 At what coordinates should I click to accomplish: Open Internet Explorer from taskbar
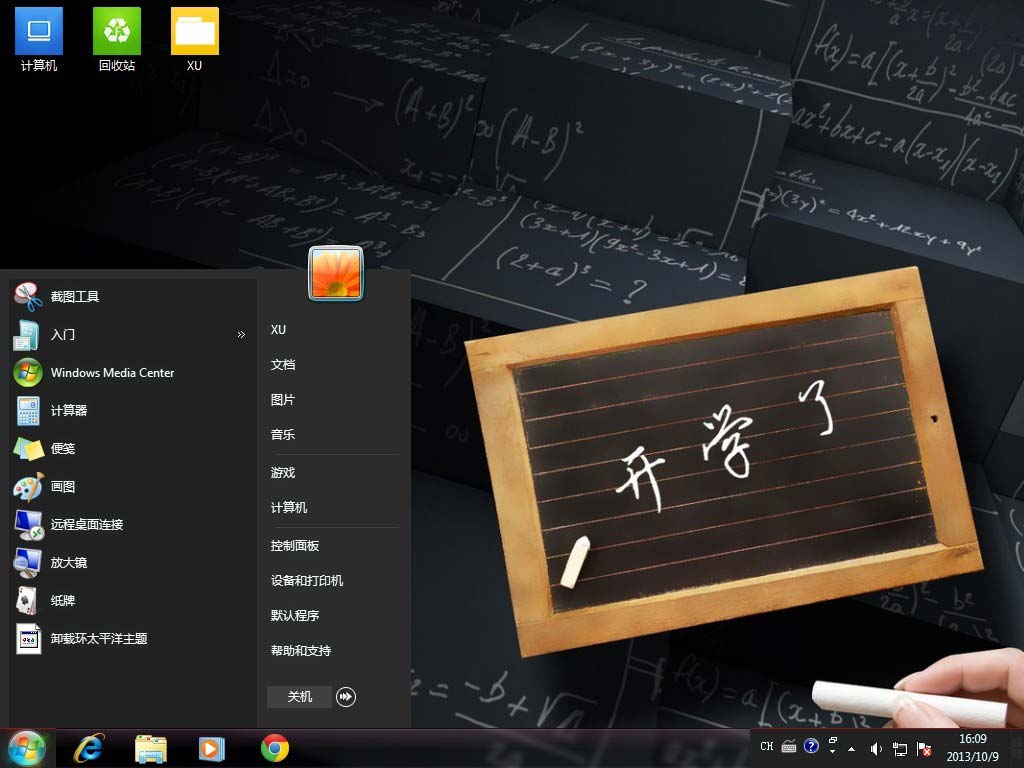[x=89, y=748]
